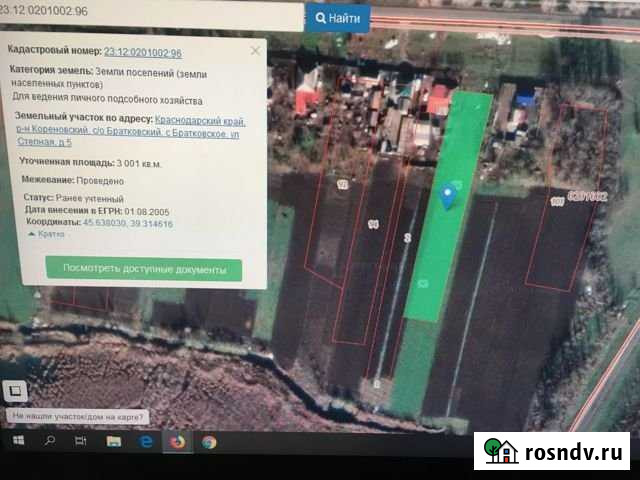Click the 'Не нашли участок/дом на карте?' prompt
This screenshot has width=640, height=480.
pos(78,416)
